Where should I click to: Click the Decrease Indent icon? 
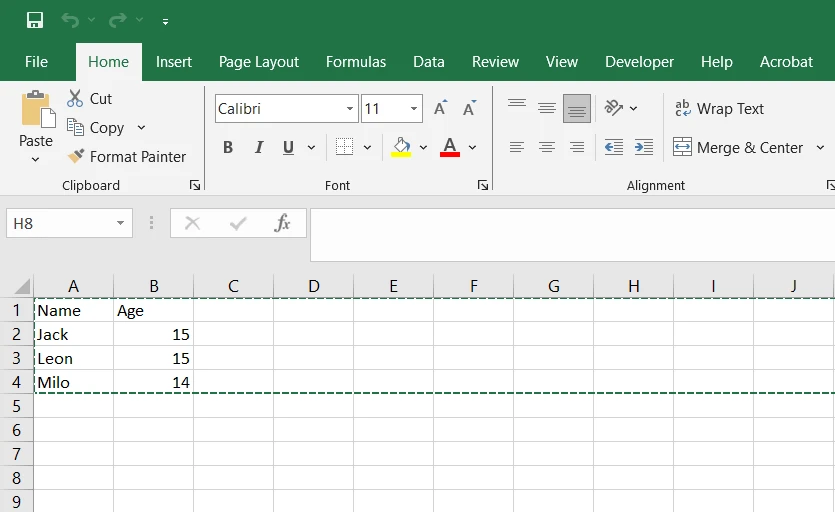click(x=614, y=147)
